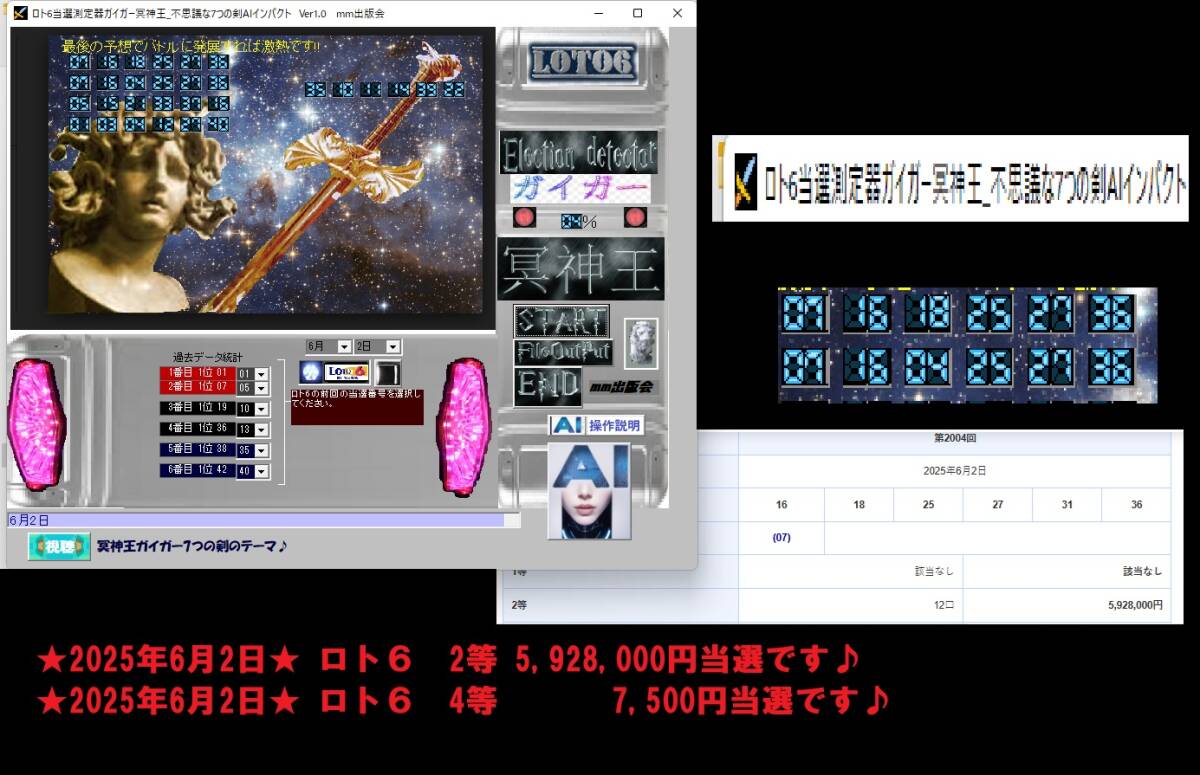The image size is (1200, 775).
Task: Close the ロト6 application window
Action: [x=678, y=13]
